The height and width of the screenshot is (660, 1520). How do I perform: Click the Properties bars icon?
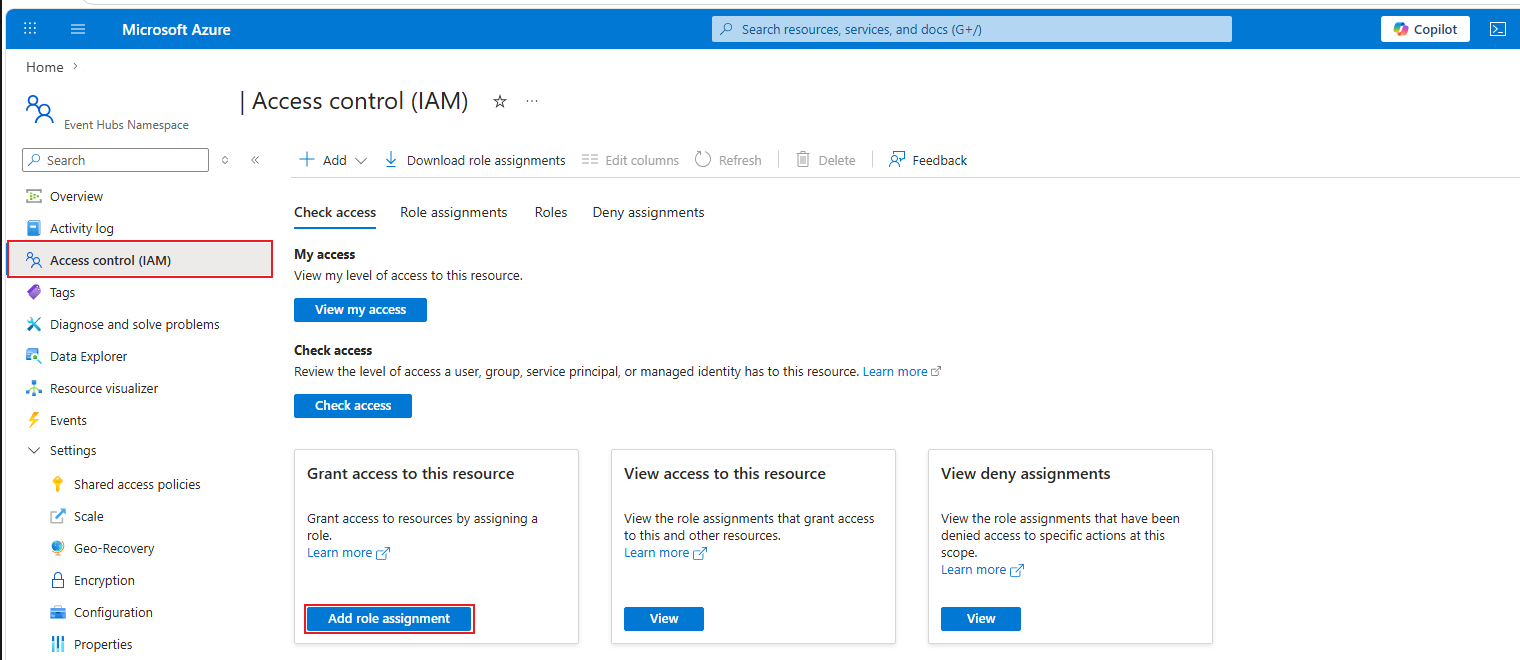pos(57,644)
